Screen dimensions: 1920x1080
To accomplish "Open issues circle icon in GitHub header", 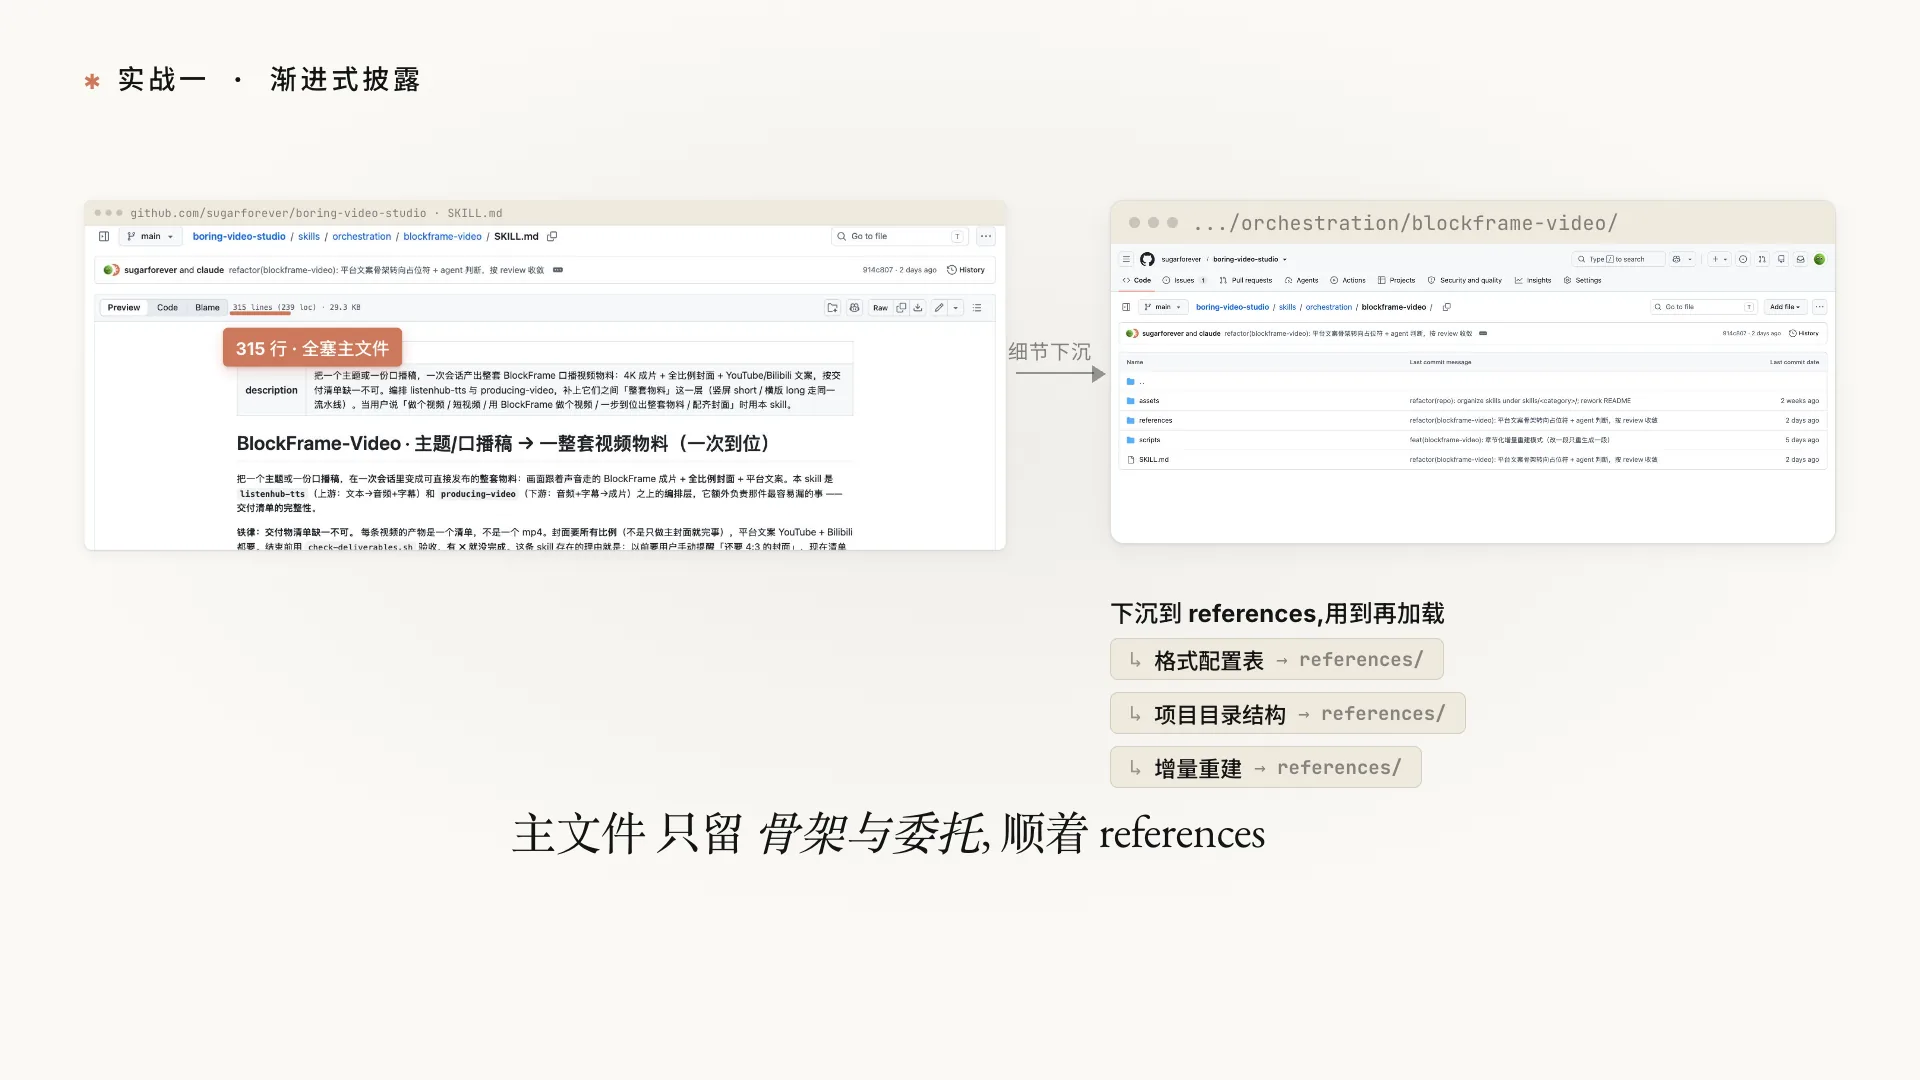I will (x=1743, y=259).
